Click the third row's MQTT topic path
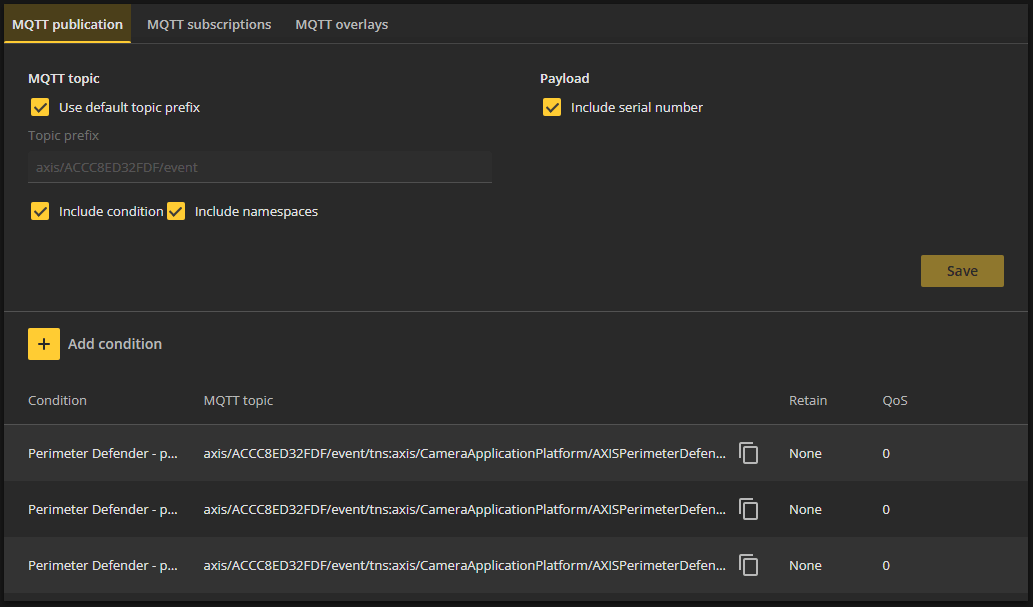This screenshot has width=1033, height=607. (x=464, y=565)
